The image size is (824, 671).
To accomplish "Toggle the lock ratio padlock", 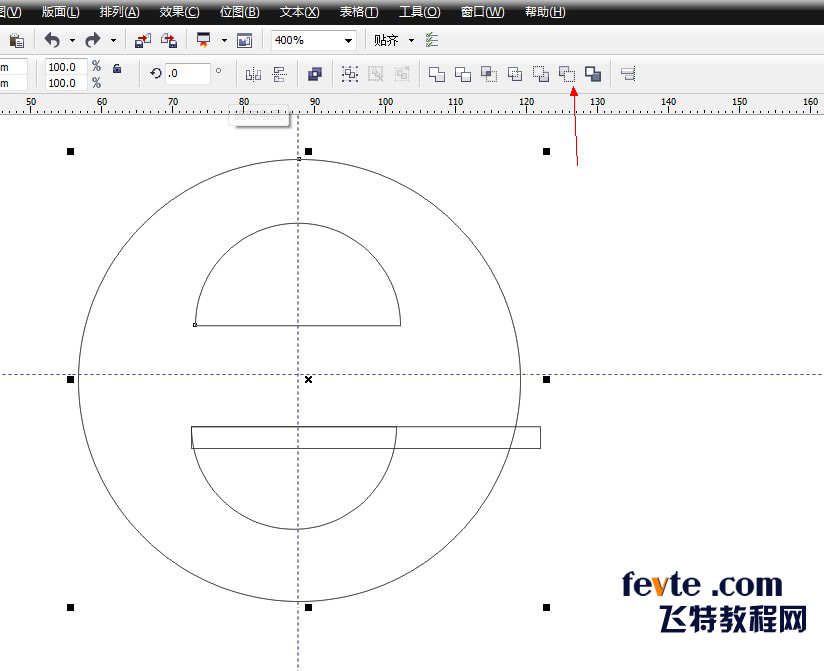I will (x=117, y=69).
